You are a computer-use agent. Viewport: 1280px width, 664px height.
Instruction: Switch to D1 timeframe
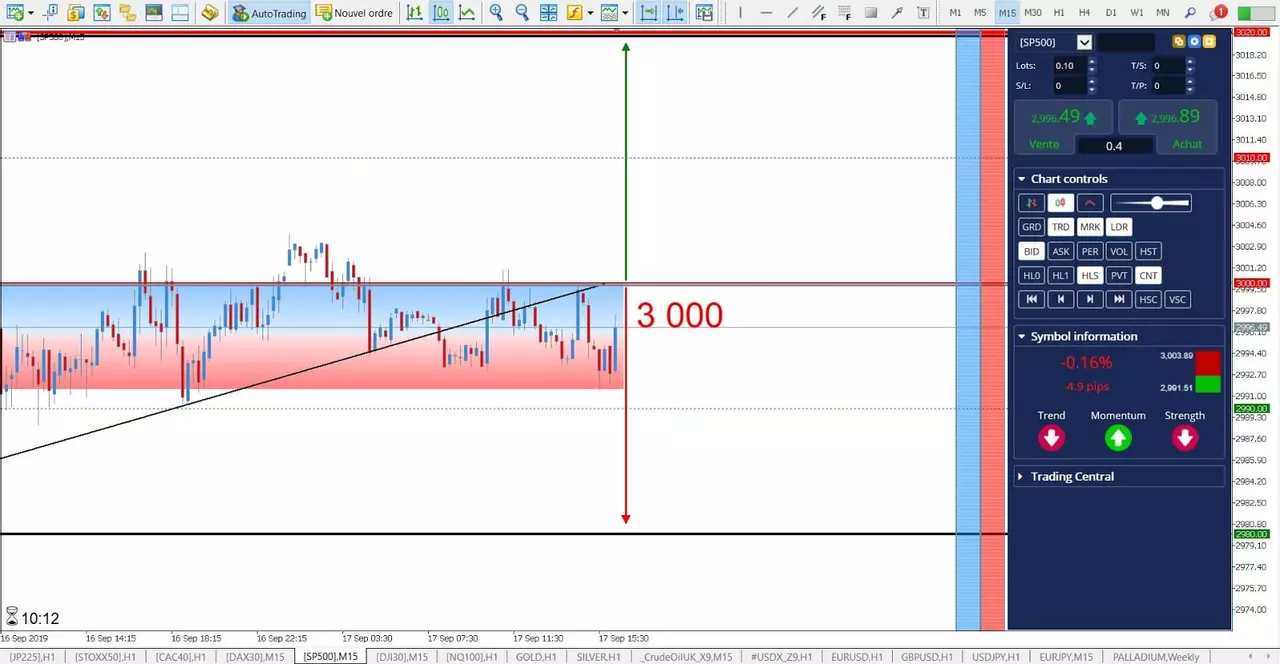click(x=1111, y=13)
